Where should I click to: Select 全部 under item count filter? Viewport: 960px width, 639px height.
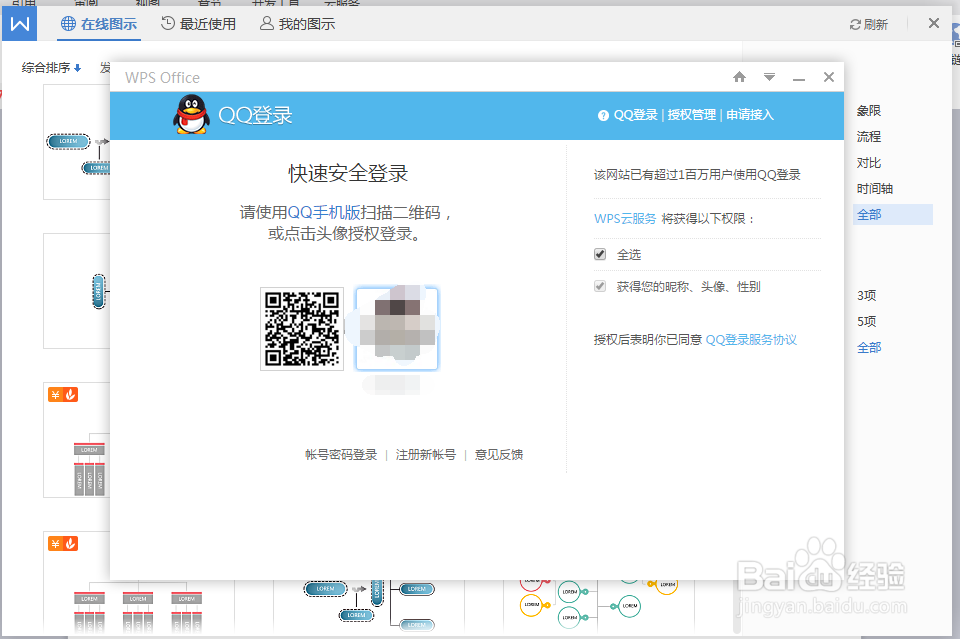[x=869, y=348]
